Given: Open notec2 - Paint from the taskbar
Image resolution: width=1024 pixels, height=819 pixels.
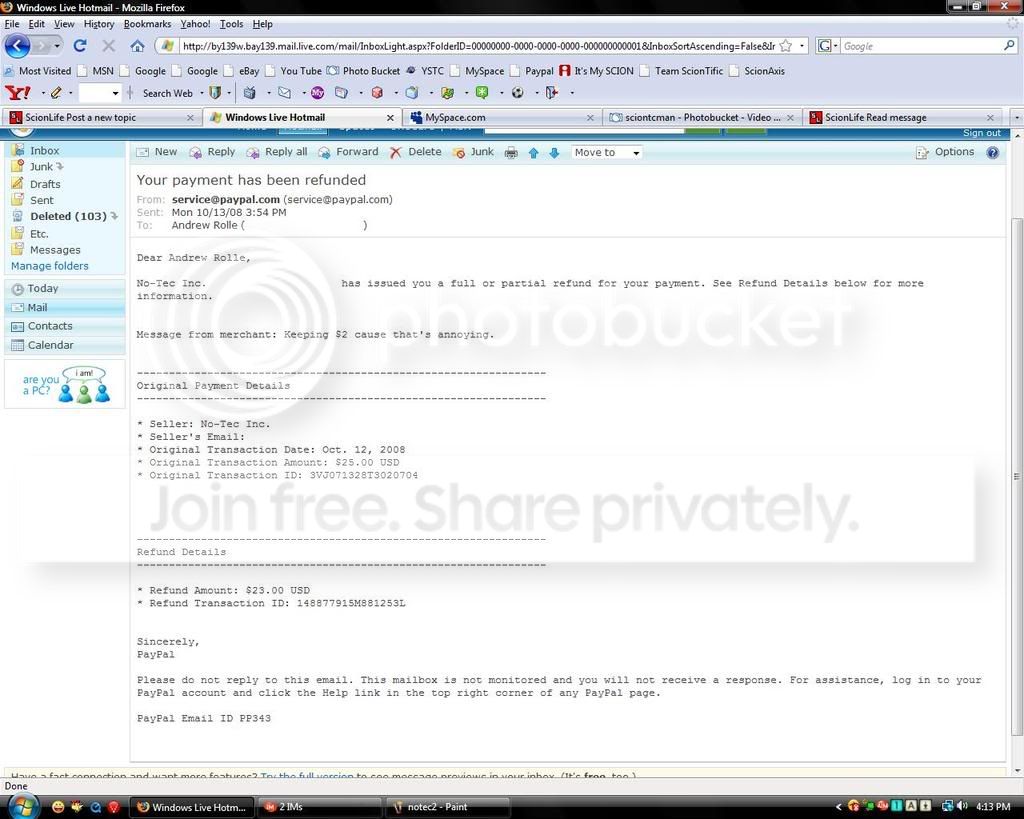Looking at the screenshot, I should click(x=437, y=807).
